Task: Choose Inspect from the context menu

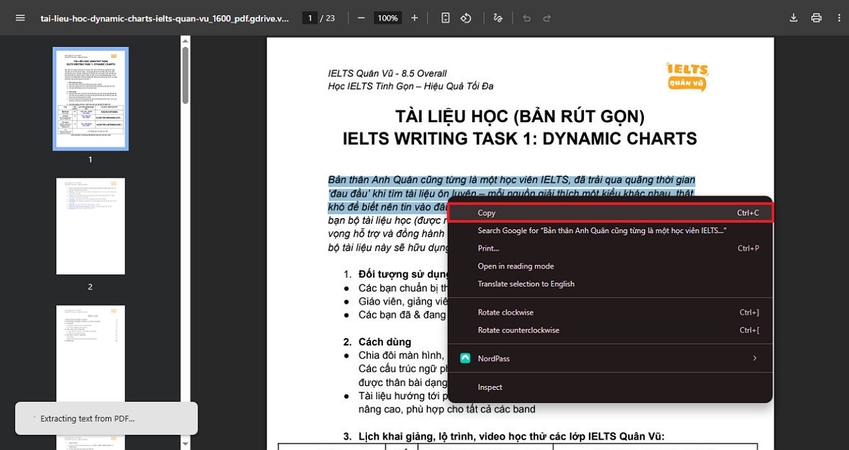Action: (611, 387)
